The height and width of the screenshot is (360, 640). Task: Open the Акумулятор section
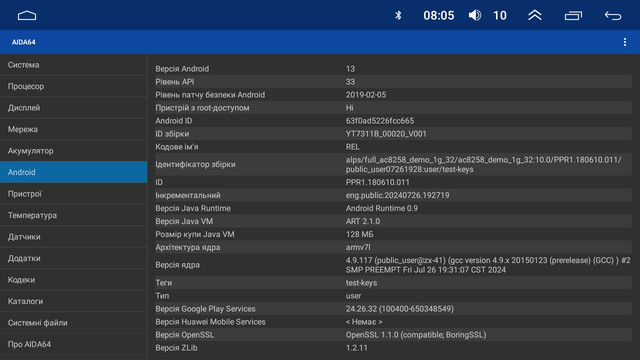tap(73, 151)
